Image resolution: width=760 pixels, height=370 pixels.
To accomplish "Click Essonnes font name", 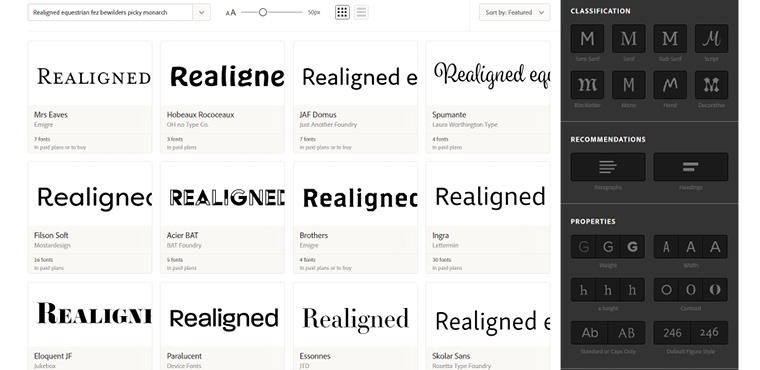I will click(x=315, y=356).
